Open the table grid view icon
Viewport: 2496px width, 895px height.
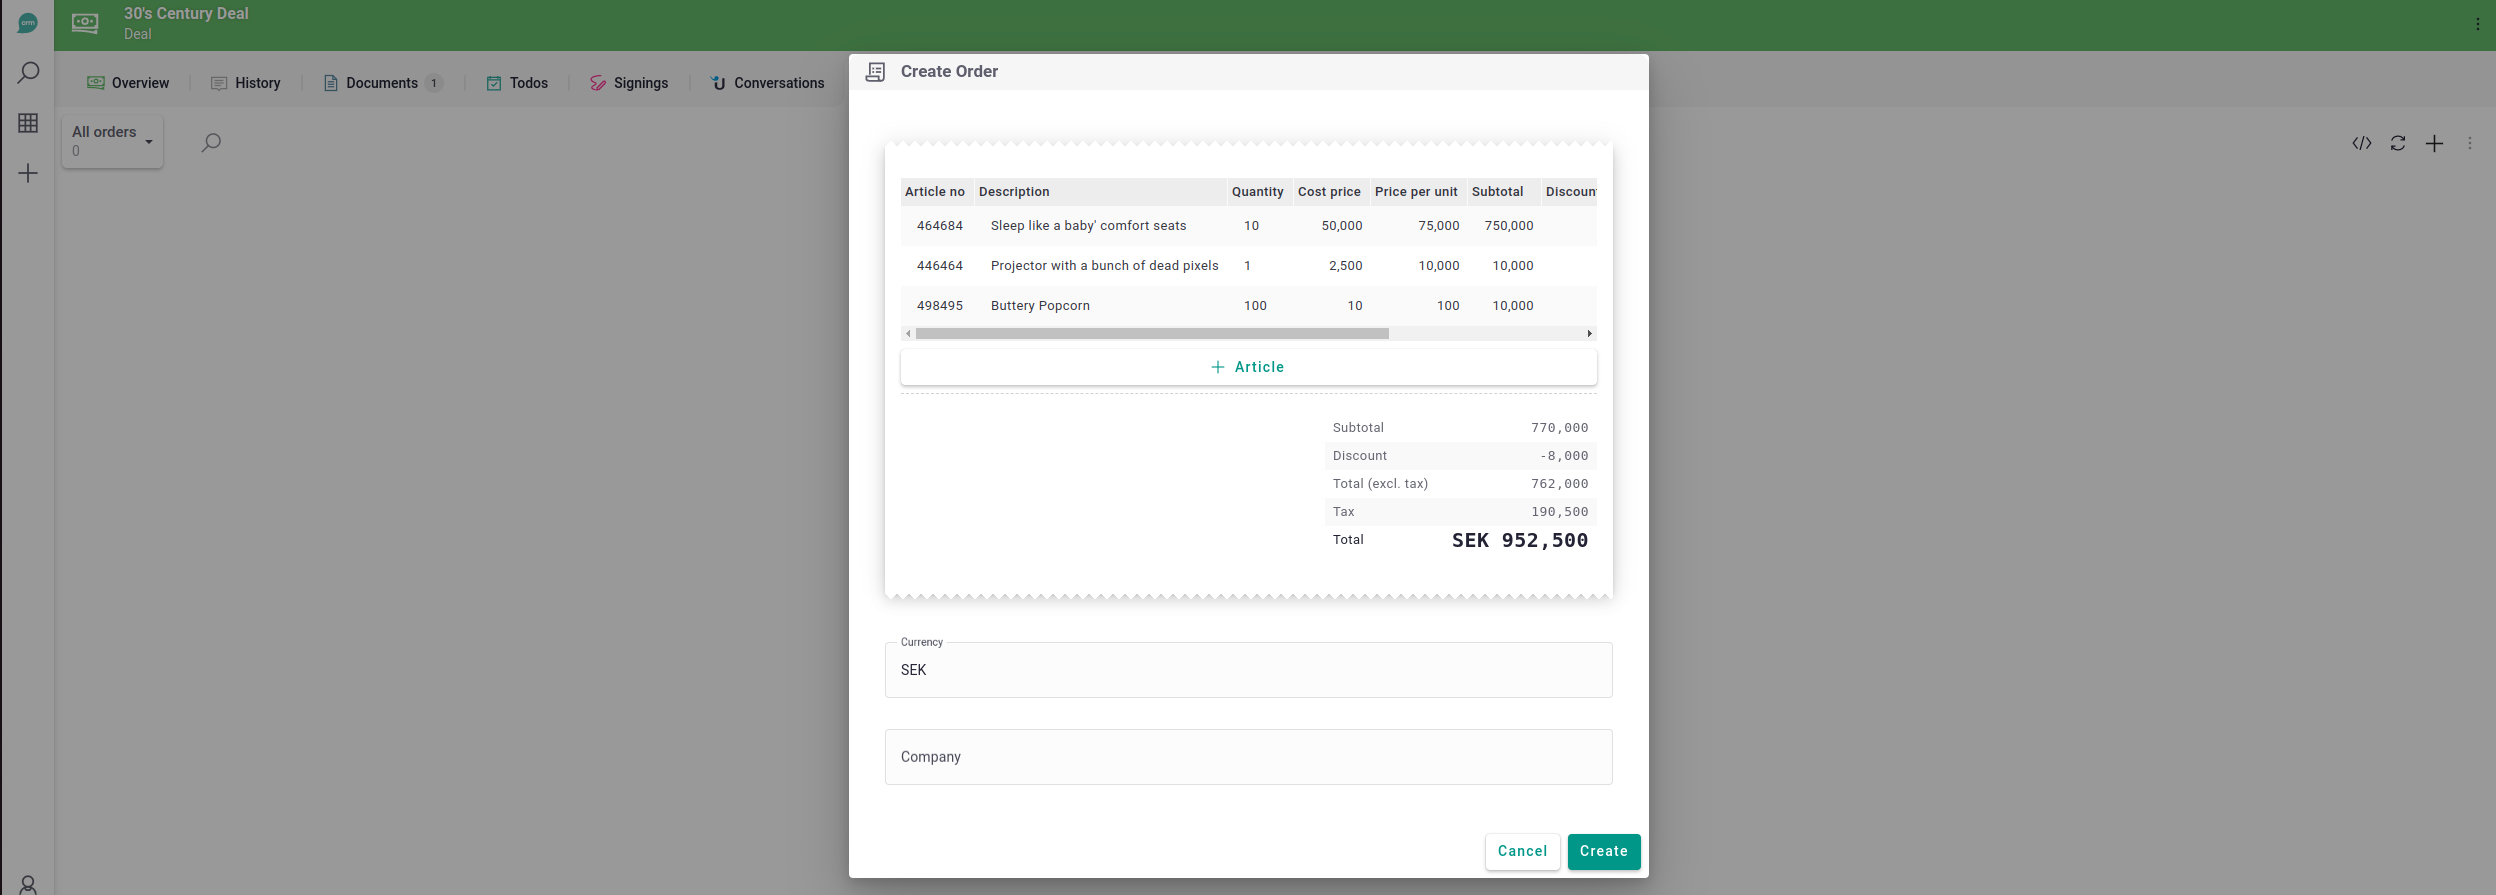click(x=28, y=123)
